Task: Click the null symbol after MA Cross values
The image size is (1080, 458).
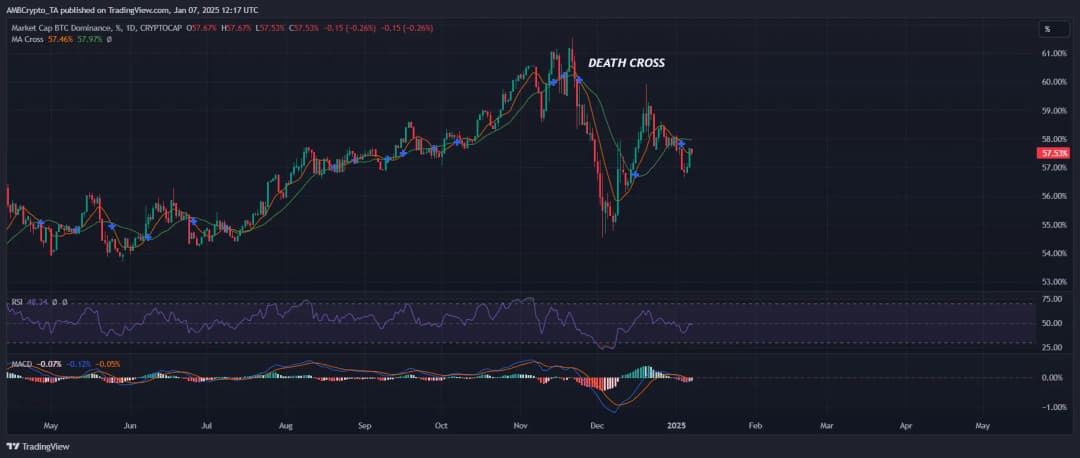Action: pyautogui.click(x=107, y=38)
